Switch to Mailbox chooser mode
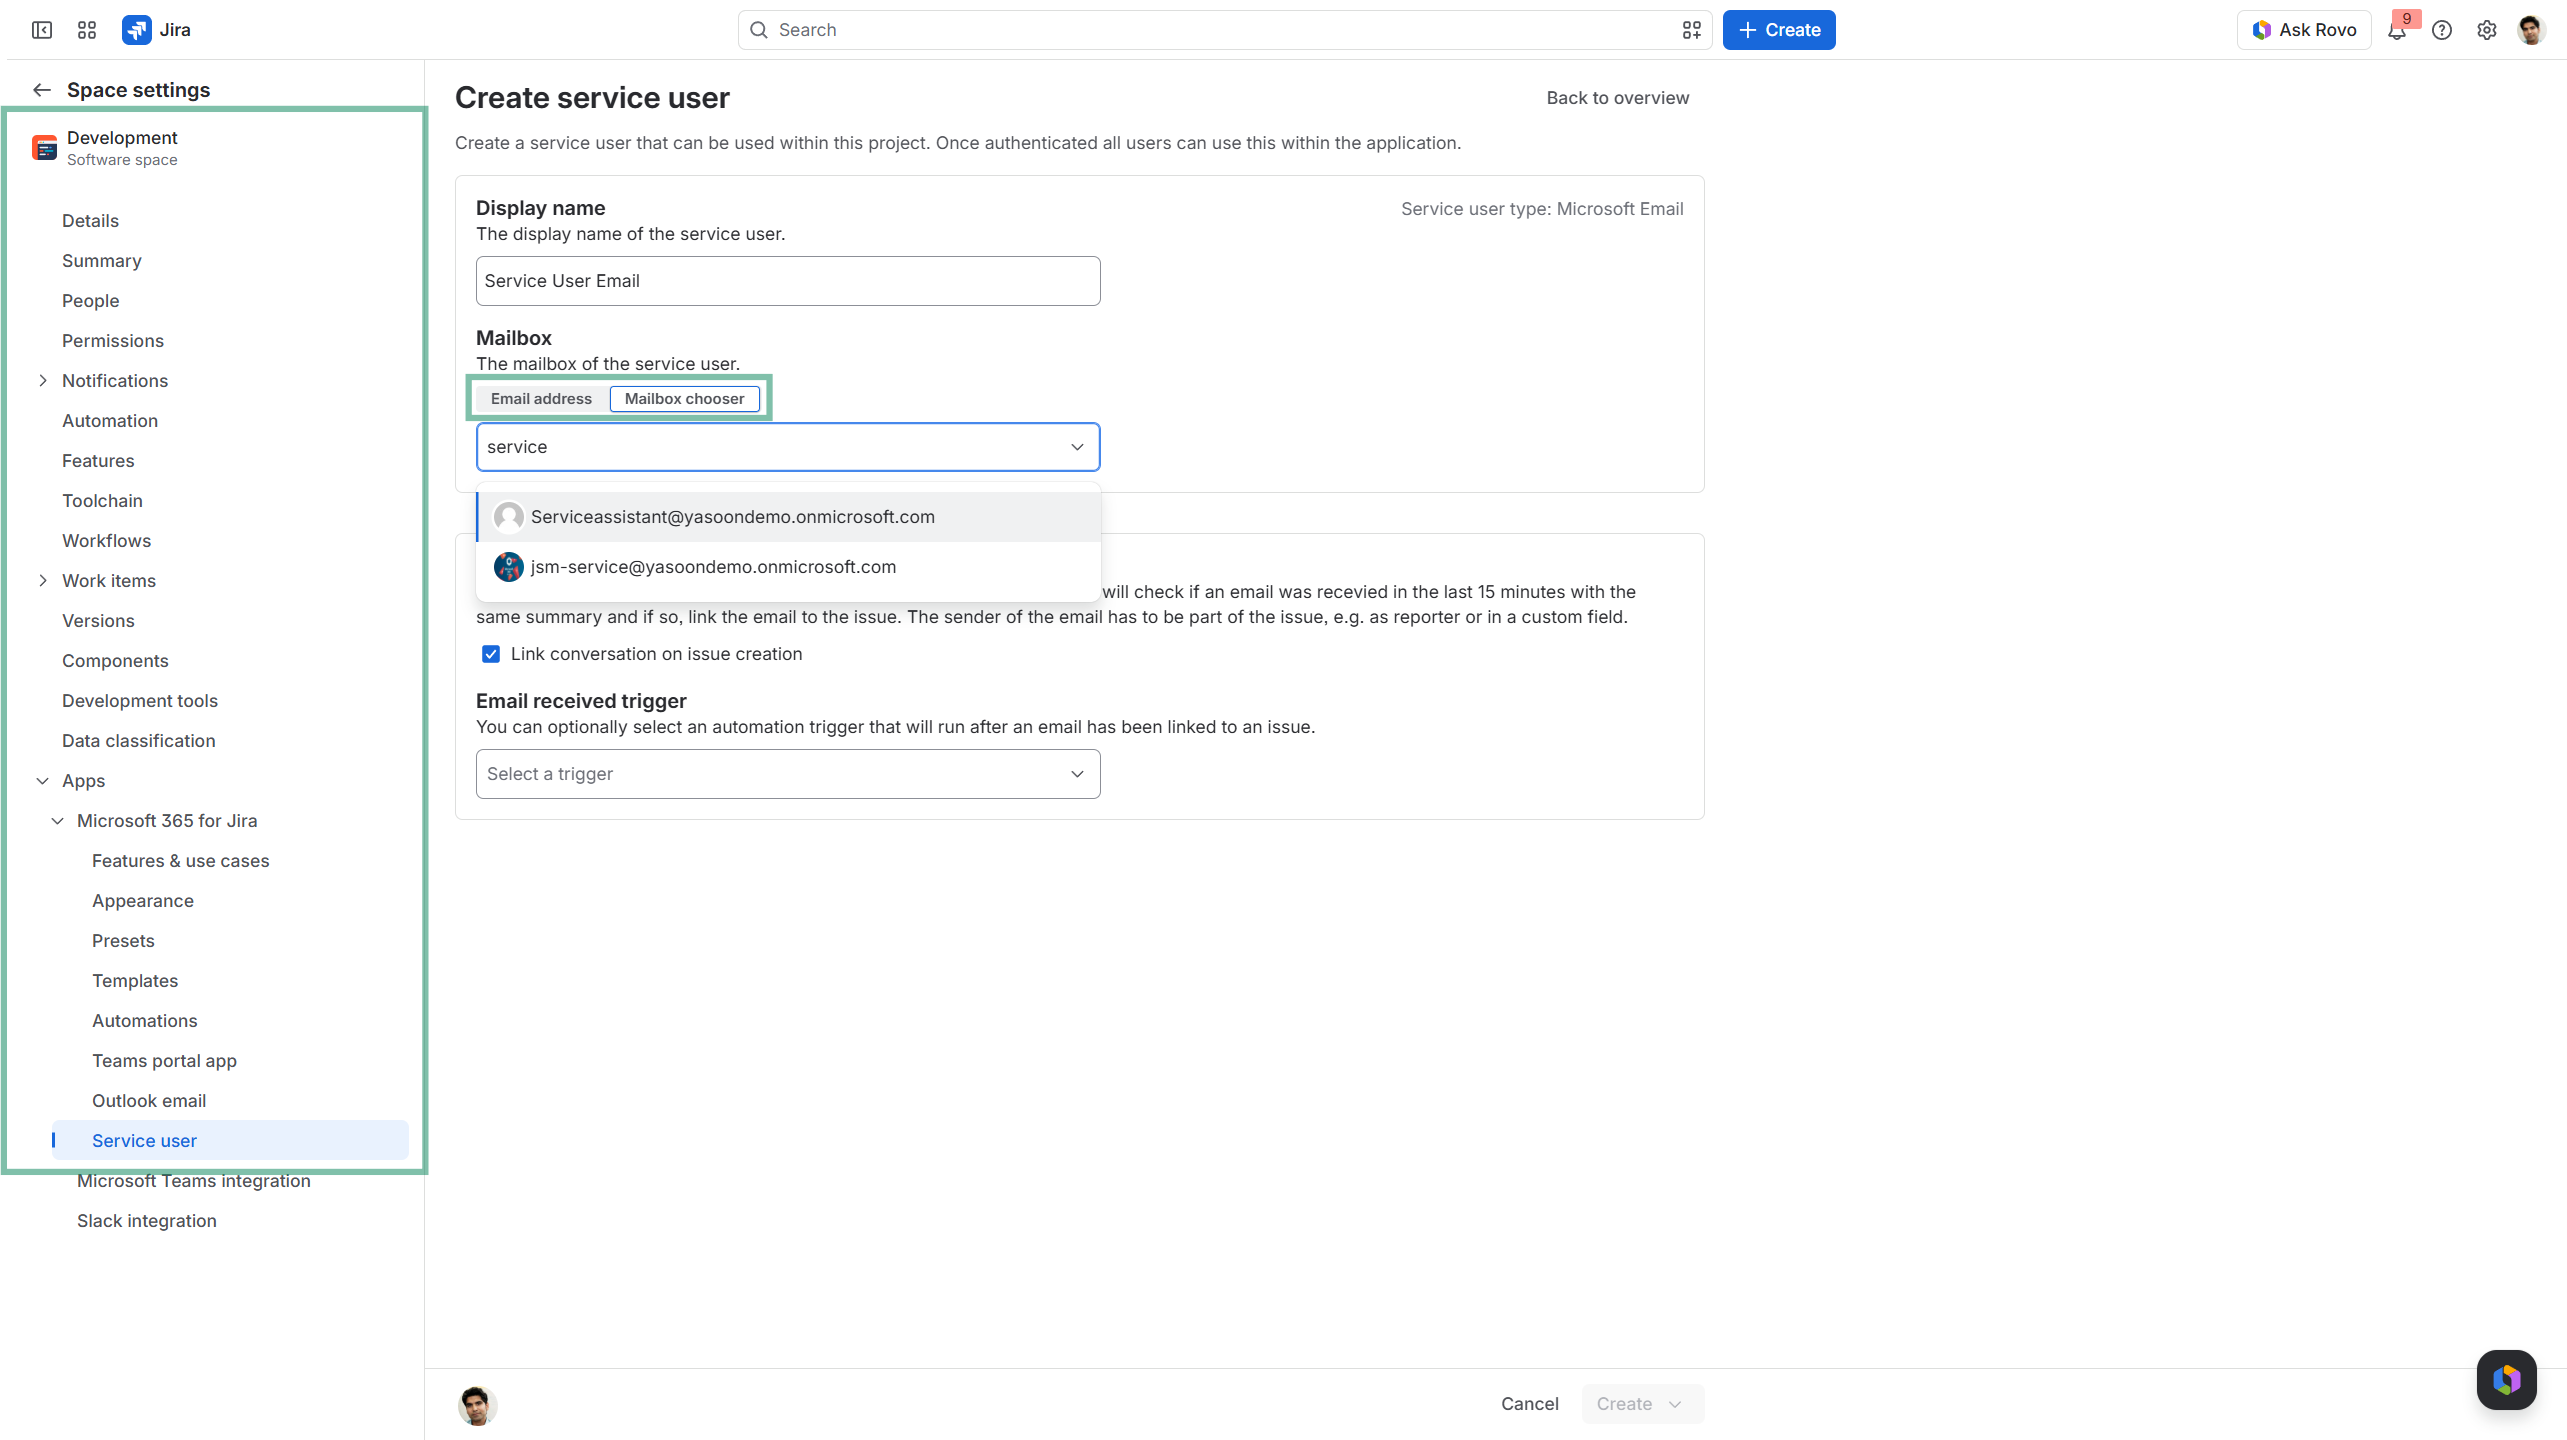Viewport: 2567px width, 1440px height. pyautogui.click(x=685, y=399)
